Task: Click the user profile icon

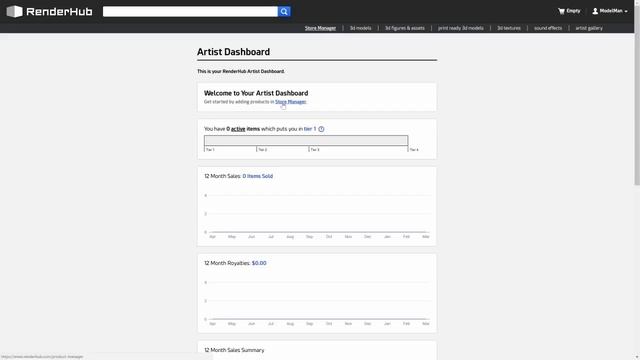Action: (x=595, y=11)
